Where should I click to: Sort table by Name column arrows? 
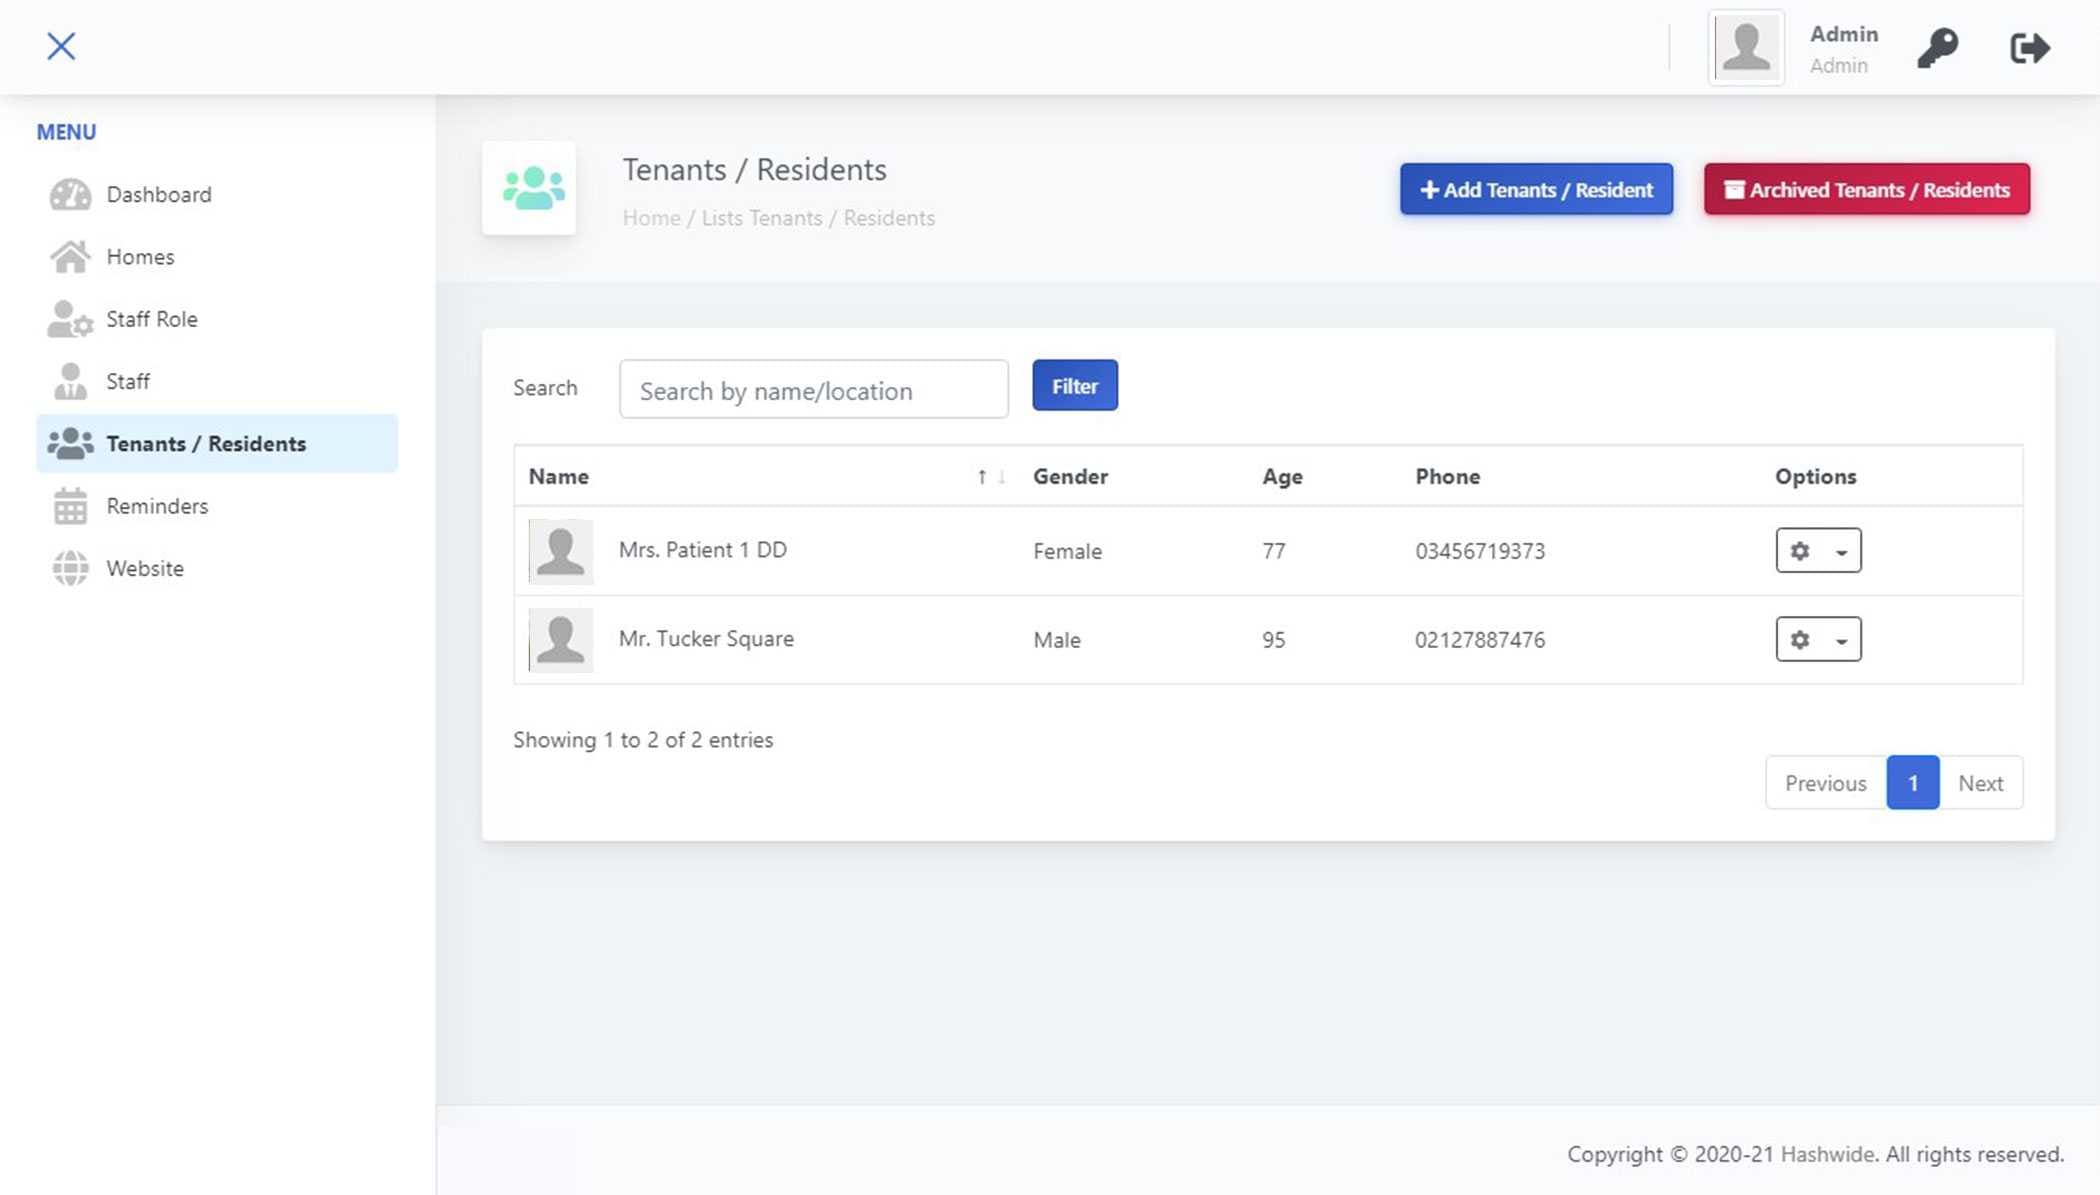(991, 477)
